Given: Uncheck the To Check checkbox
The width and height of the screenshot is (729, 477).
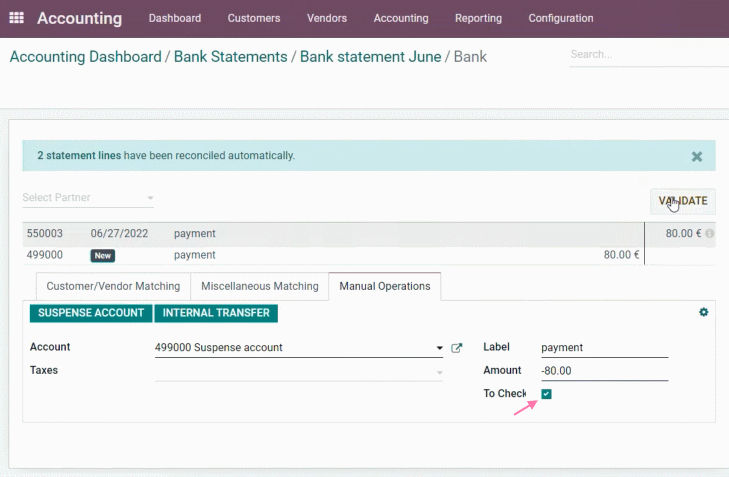Looking at the screenshot, I should tap(546, 394).
